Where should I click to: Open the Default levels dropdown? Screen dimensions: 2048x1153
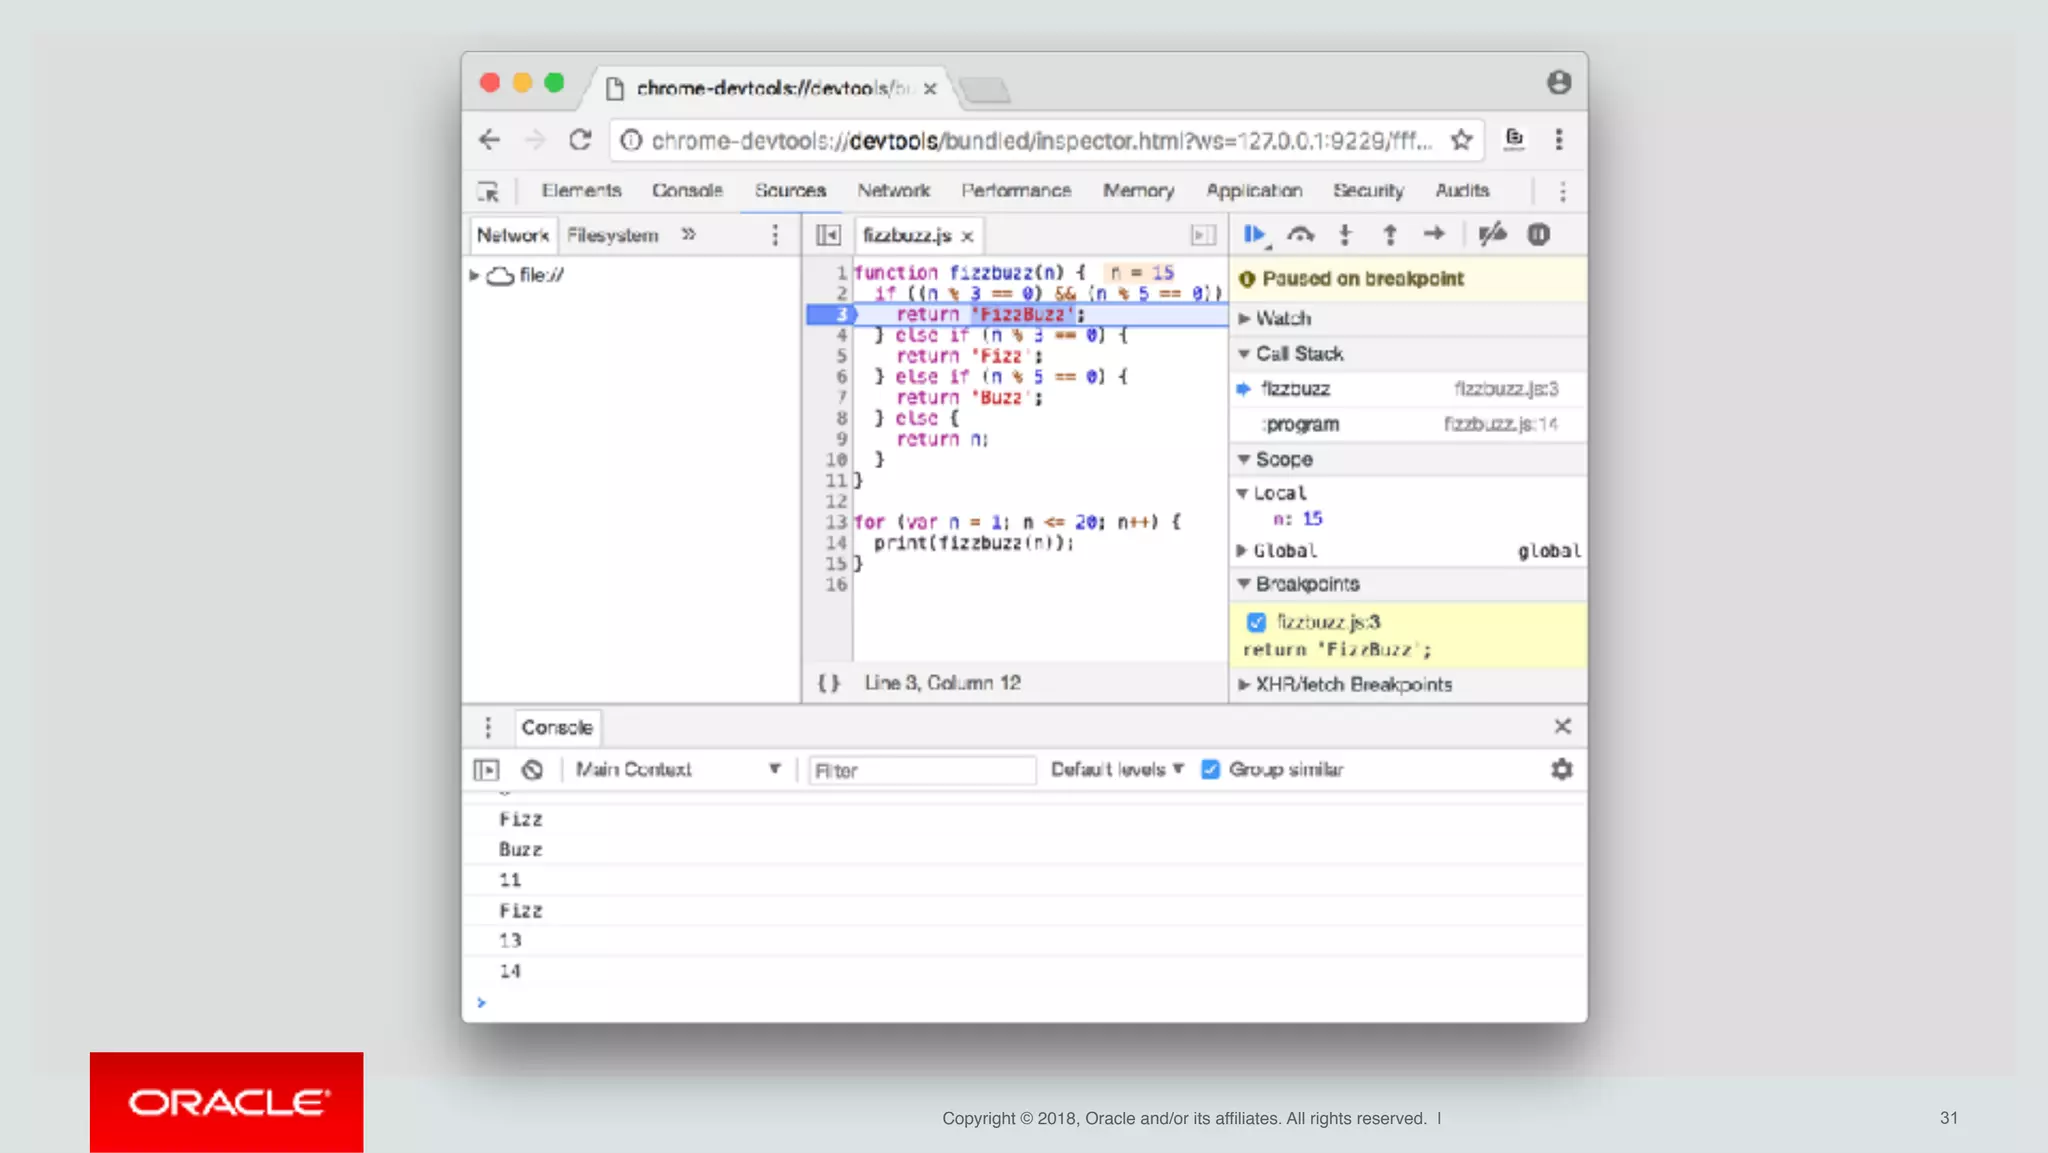click(1116, 769)
